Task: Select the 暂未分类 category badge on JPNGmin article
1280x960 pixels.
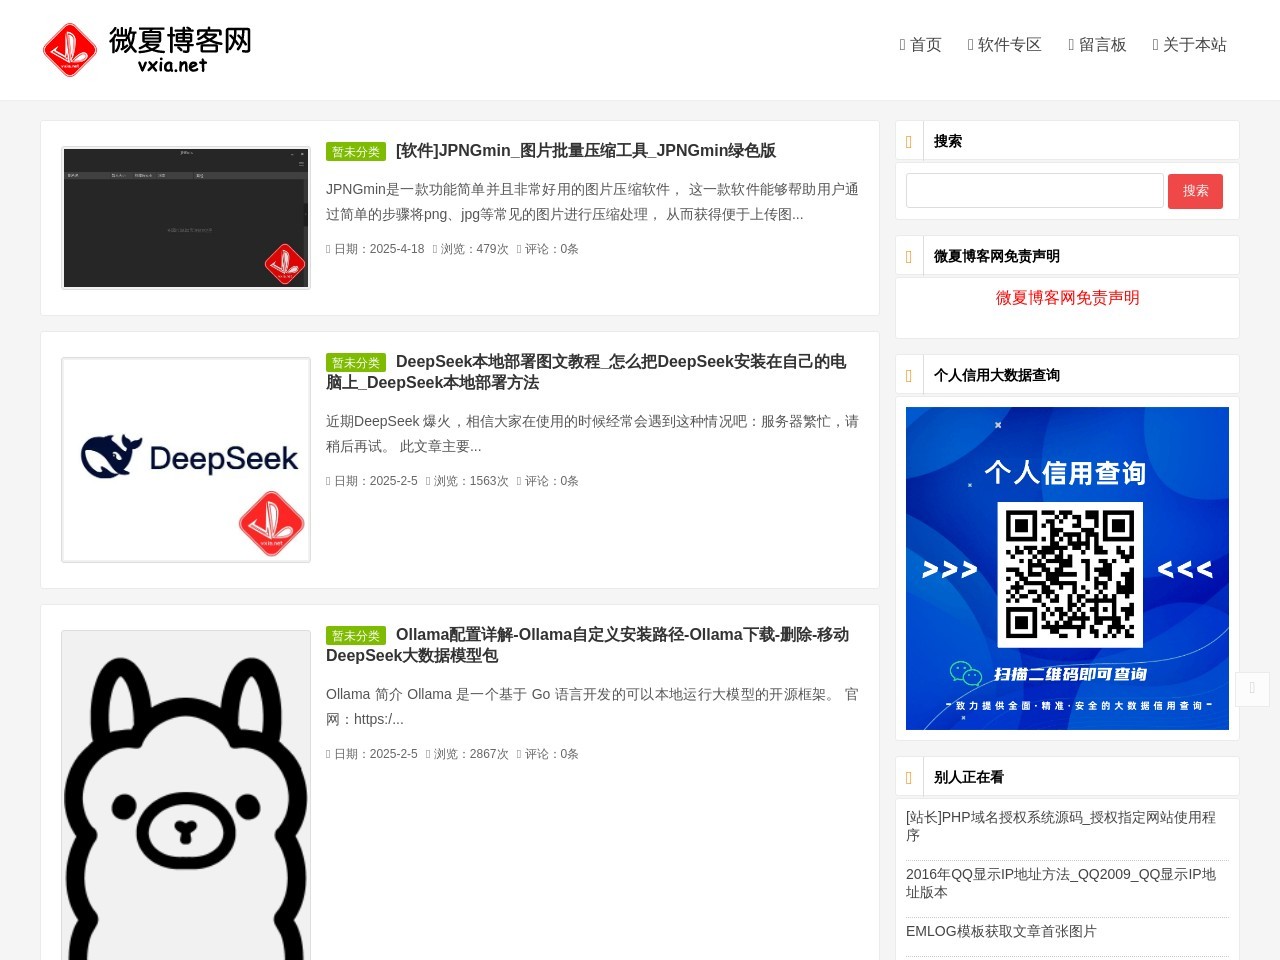Action: pos(355,152)
